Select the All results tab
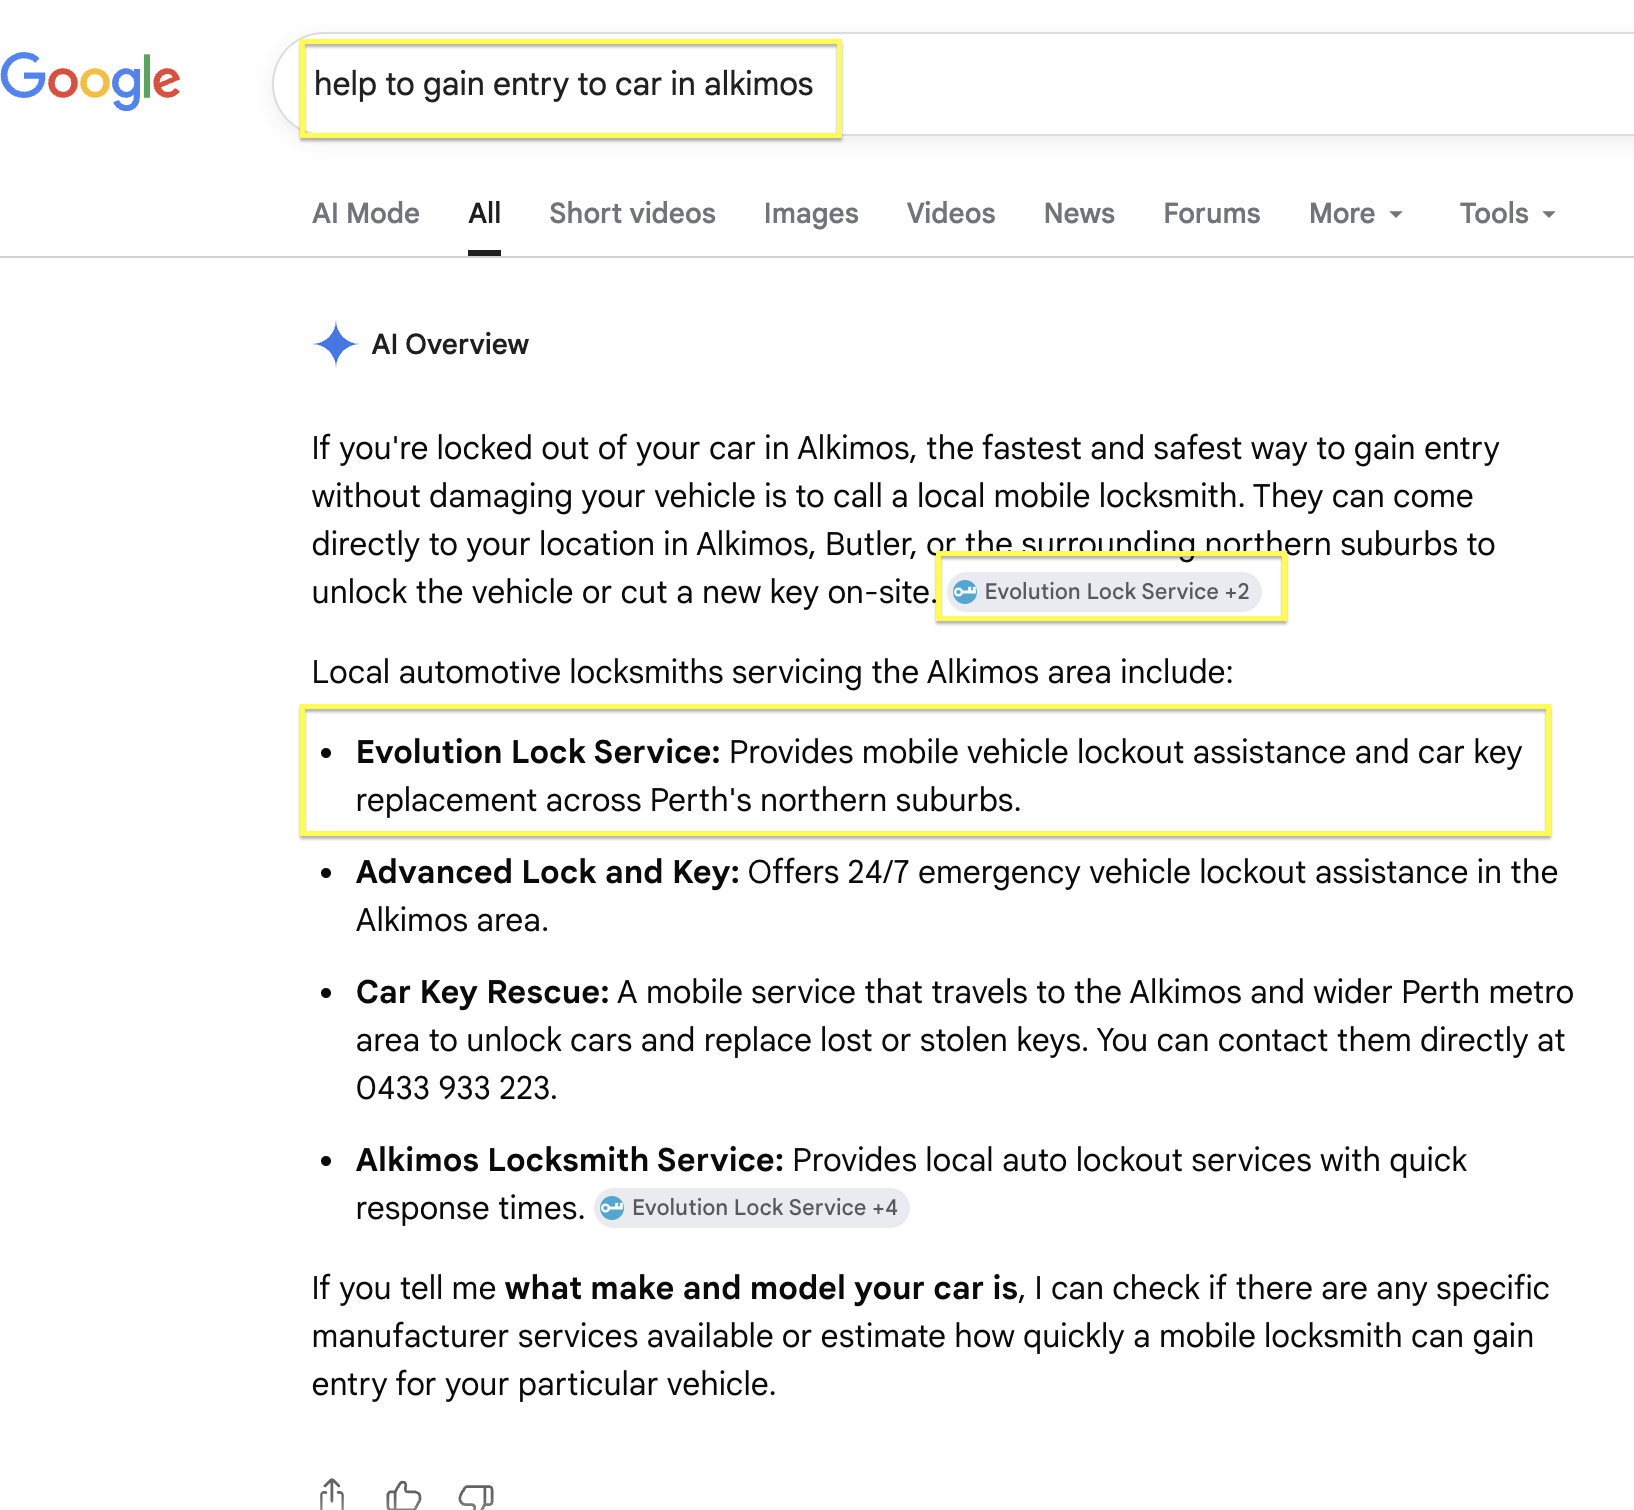This screenshot has width=1634, height=1510. pos(485,214)
